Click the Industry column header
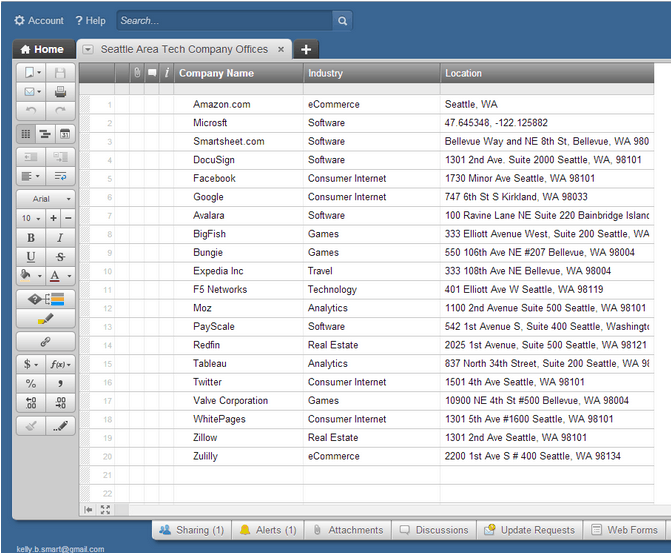 [x=371, y=73]
